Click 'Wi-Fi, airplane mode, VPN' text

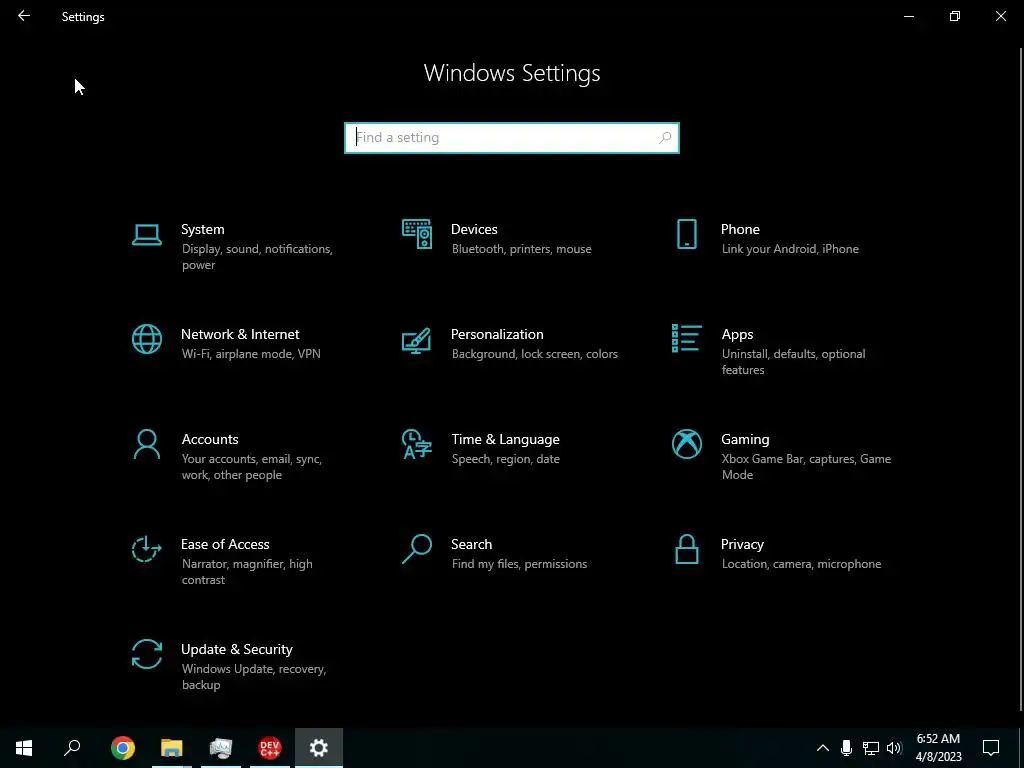click(x=251, y=354)
